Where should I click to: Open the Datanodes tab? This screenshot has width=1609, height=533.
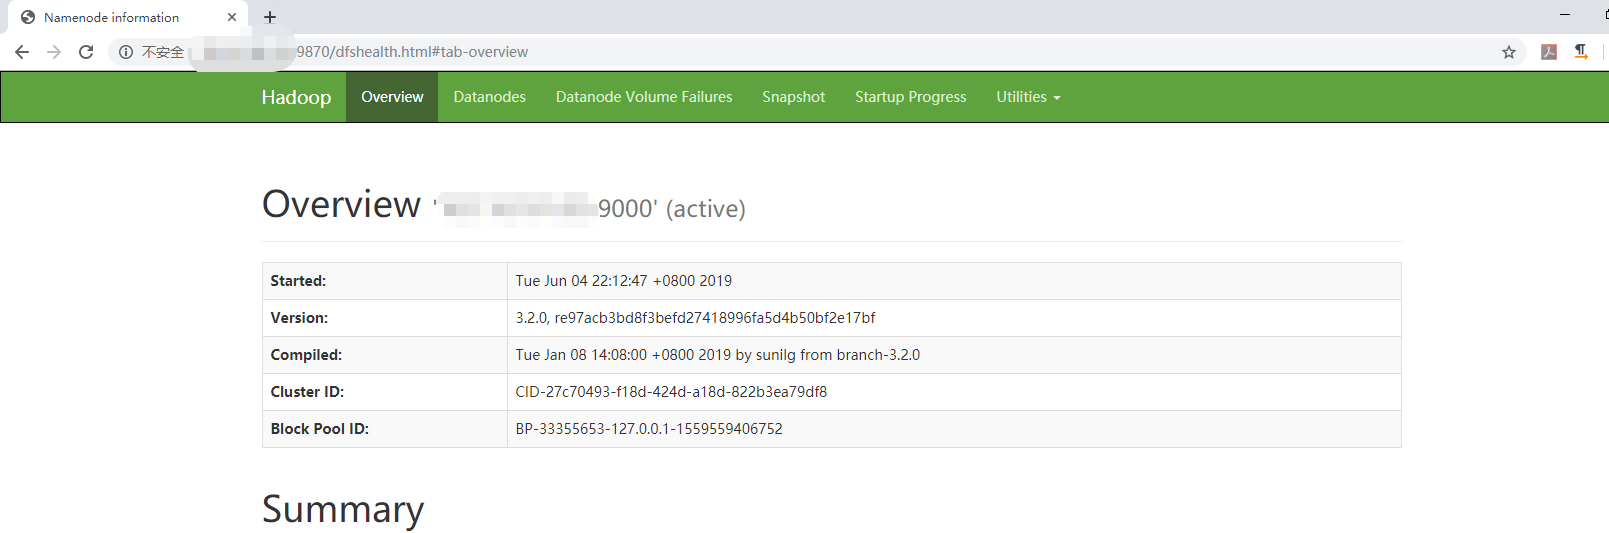(x=489, y=97)
